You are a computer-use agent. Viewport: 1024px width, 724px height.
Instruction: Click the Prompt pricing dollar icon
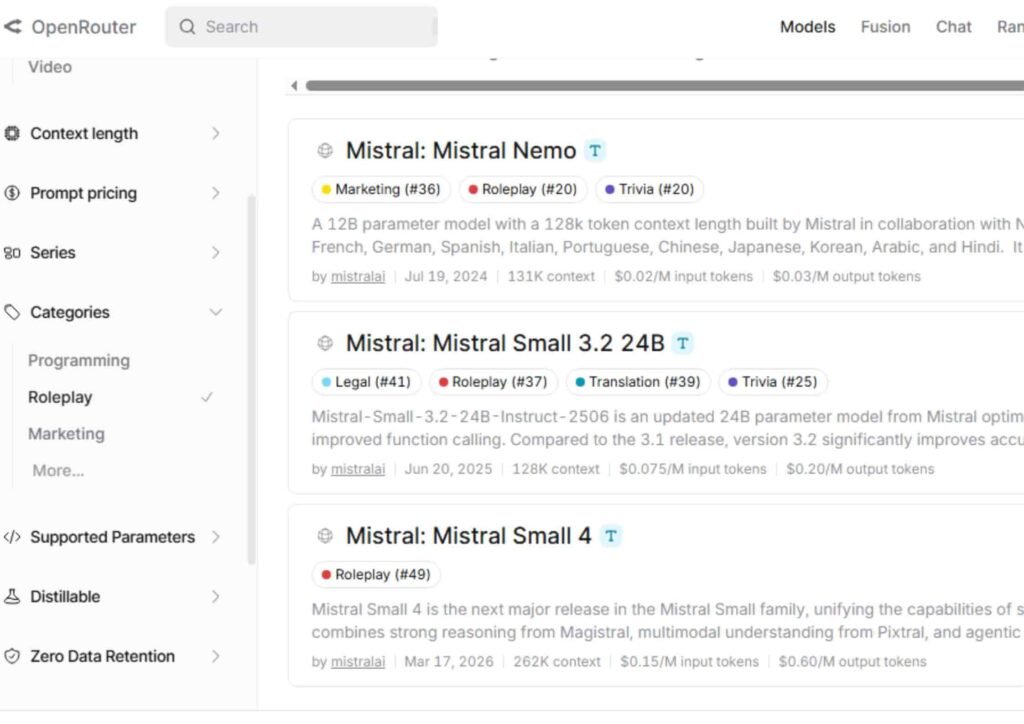point(12,193)
